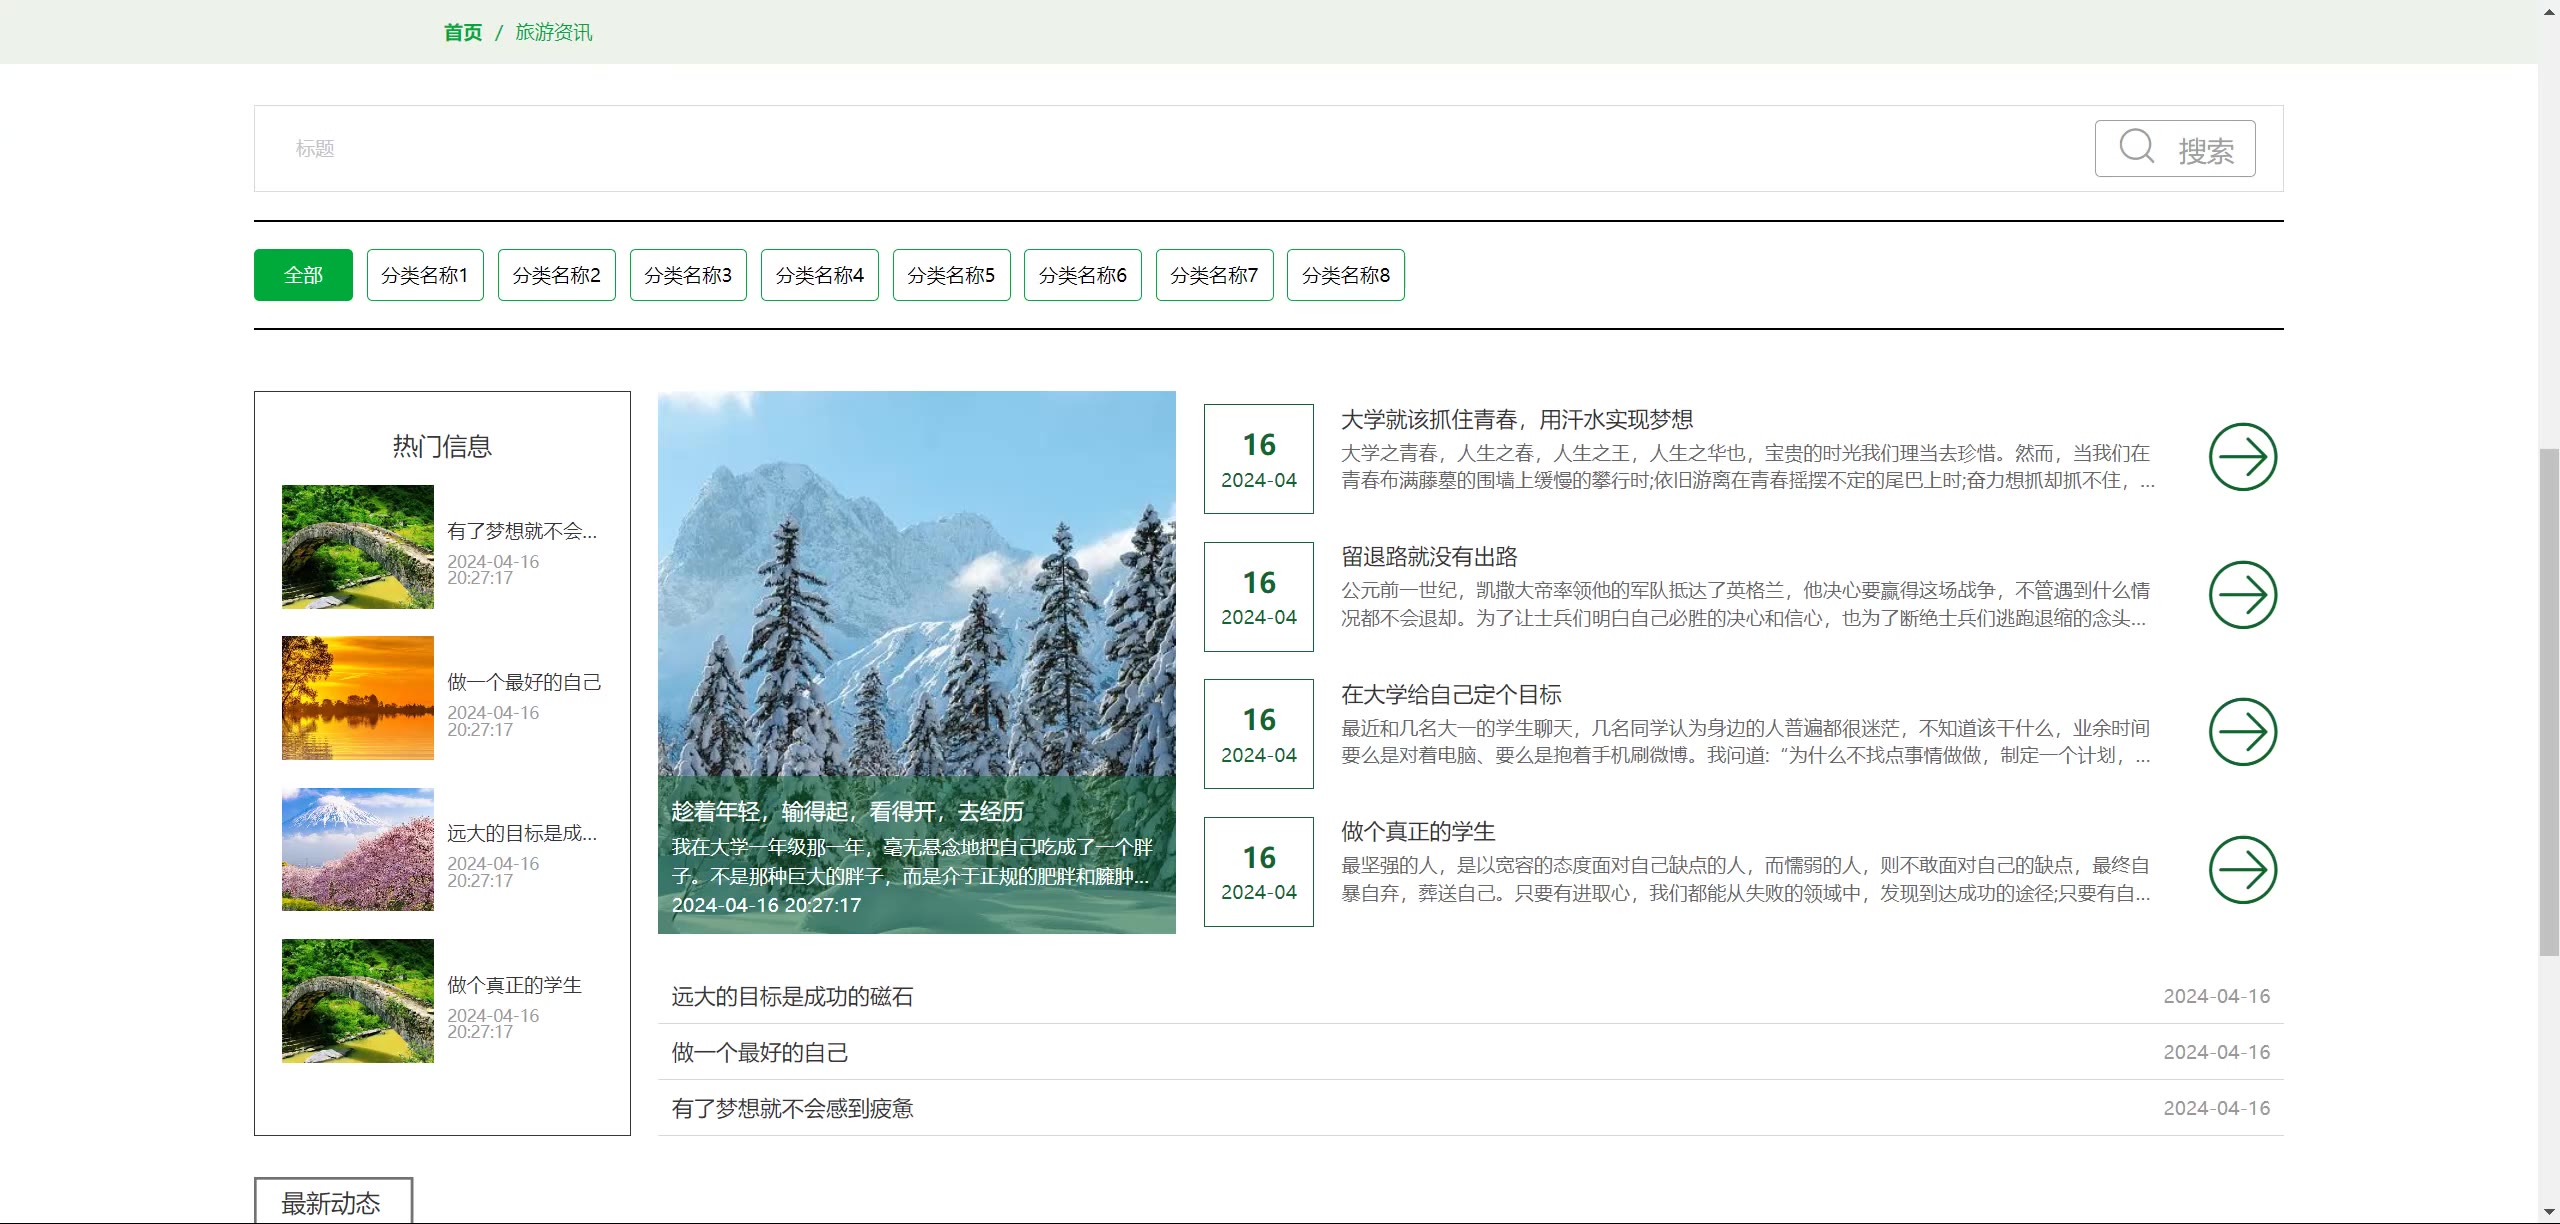Select the 全部 category filter
Screen dimensions: 2560x1224
pos(303,275)
